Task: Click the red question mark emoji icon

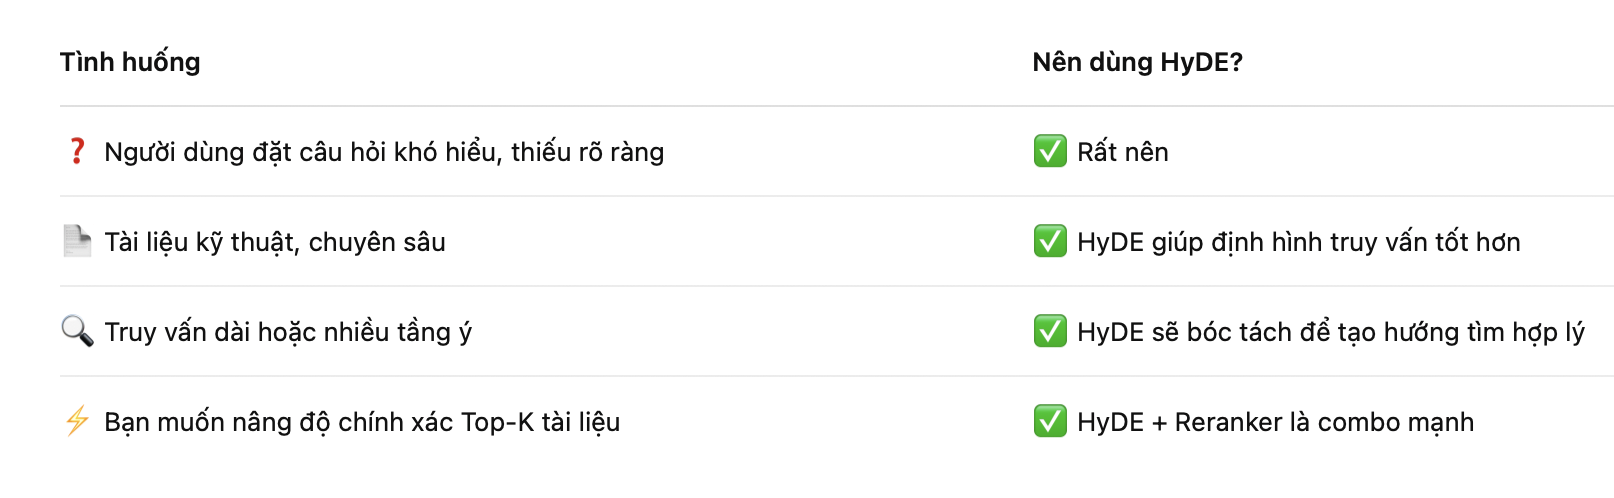Action: click(x=77, y=151)
